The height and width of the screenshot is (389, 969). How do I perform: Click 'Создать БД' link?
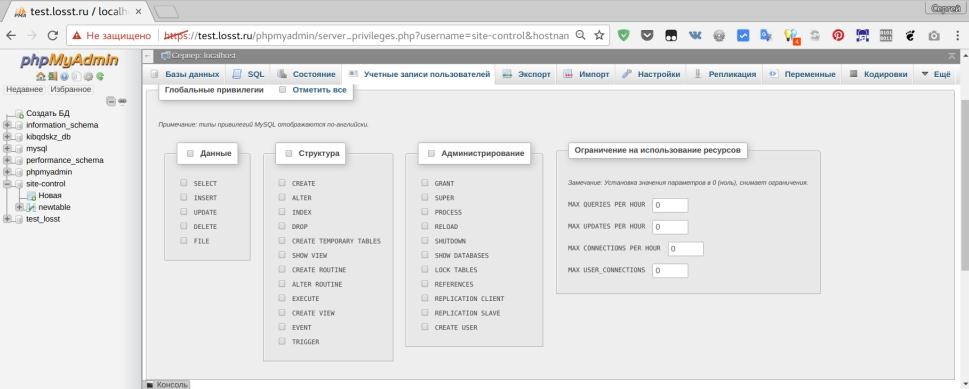pos(48,113)
